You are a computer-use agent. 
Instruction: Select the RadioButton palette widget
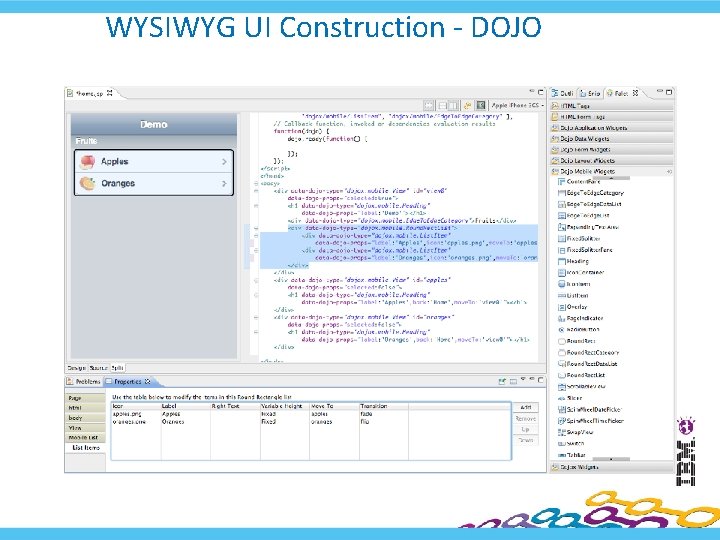(x=579, y=330)
